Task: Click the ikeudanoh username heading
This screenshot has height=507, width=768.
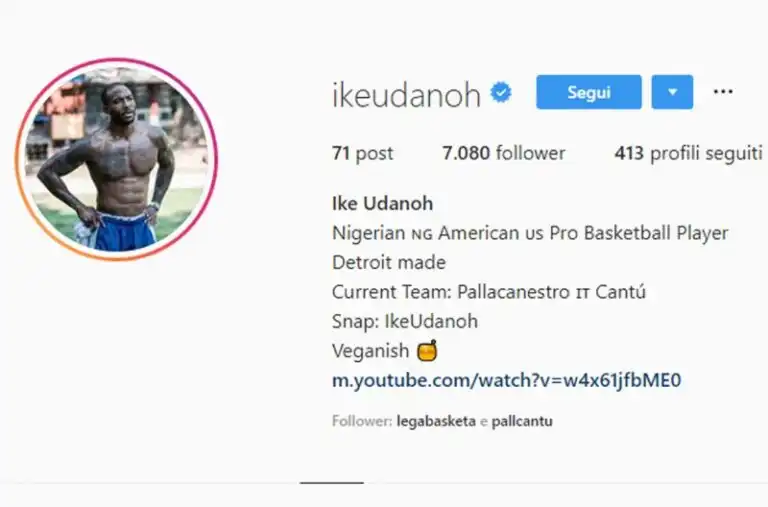Action: click(407, 94)
